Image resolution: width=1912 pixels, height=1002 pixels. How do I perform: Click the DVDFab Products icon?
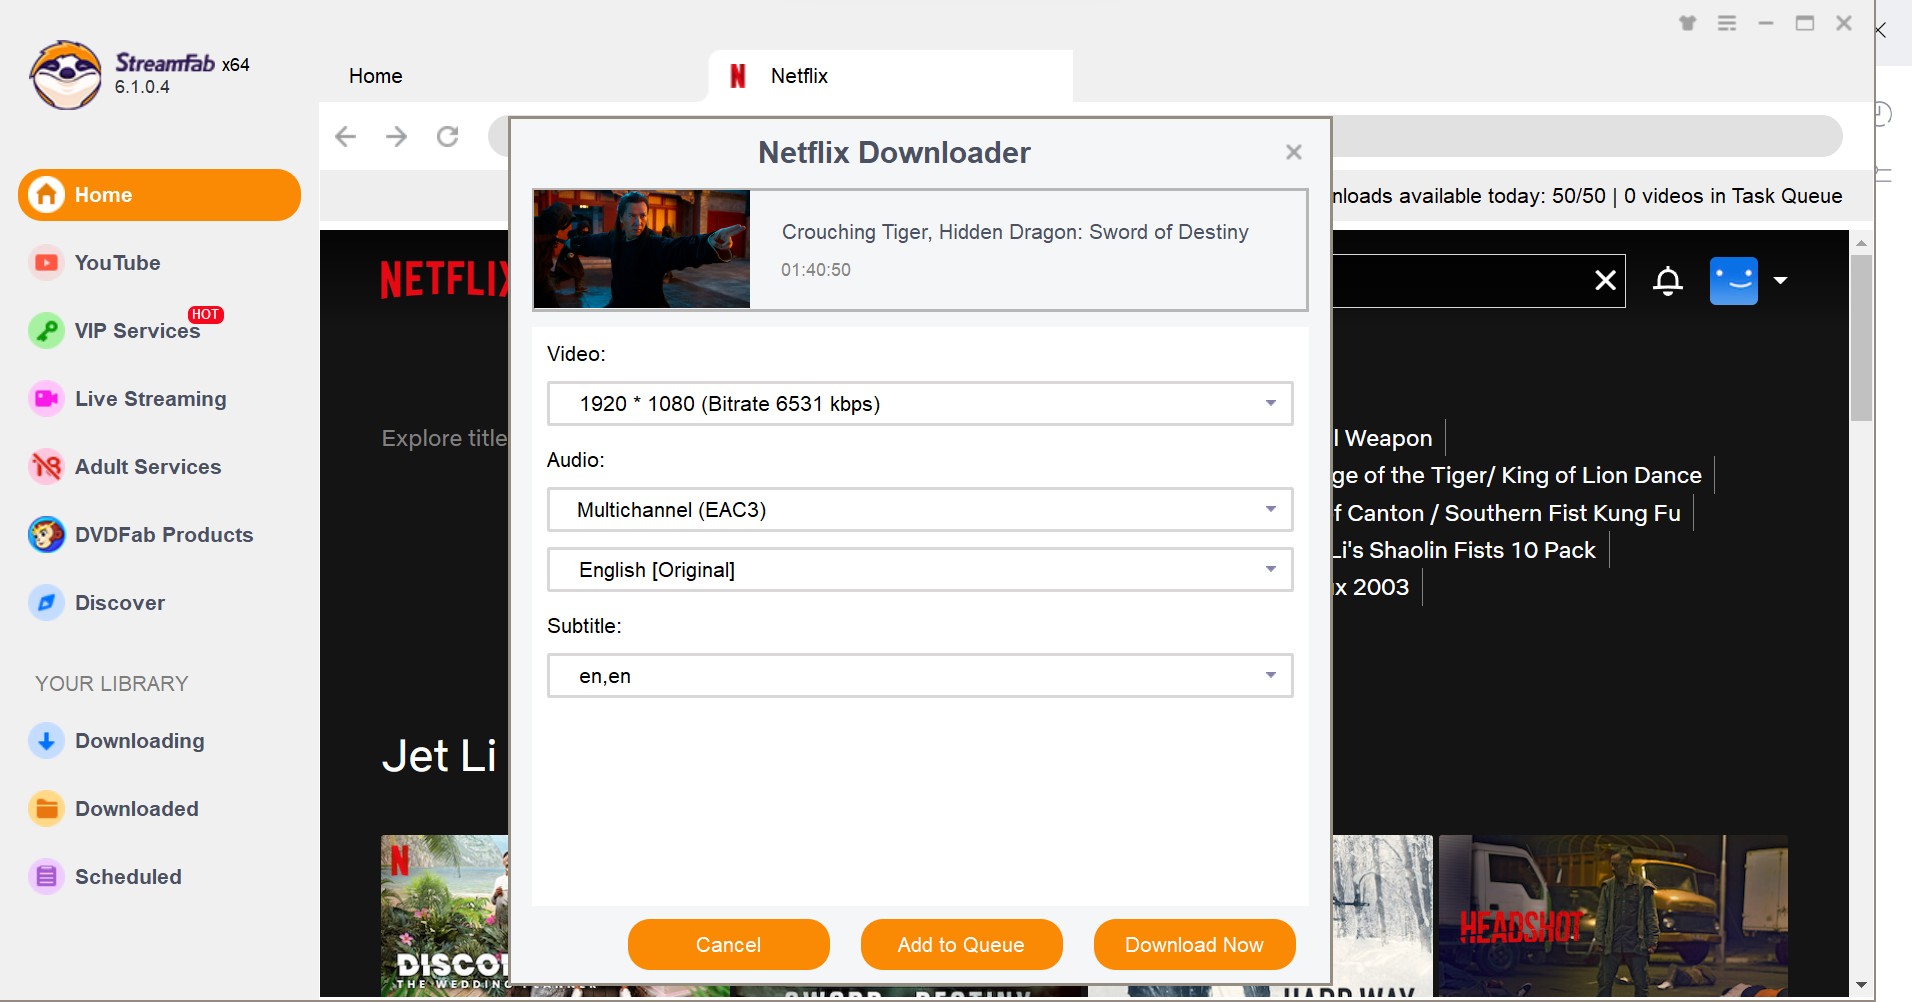46,535
